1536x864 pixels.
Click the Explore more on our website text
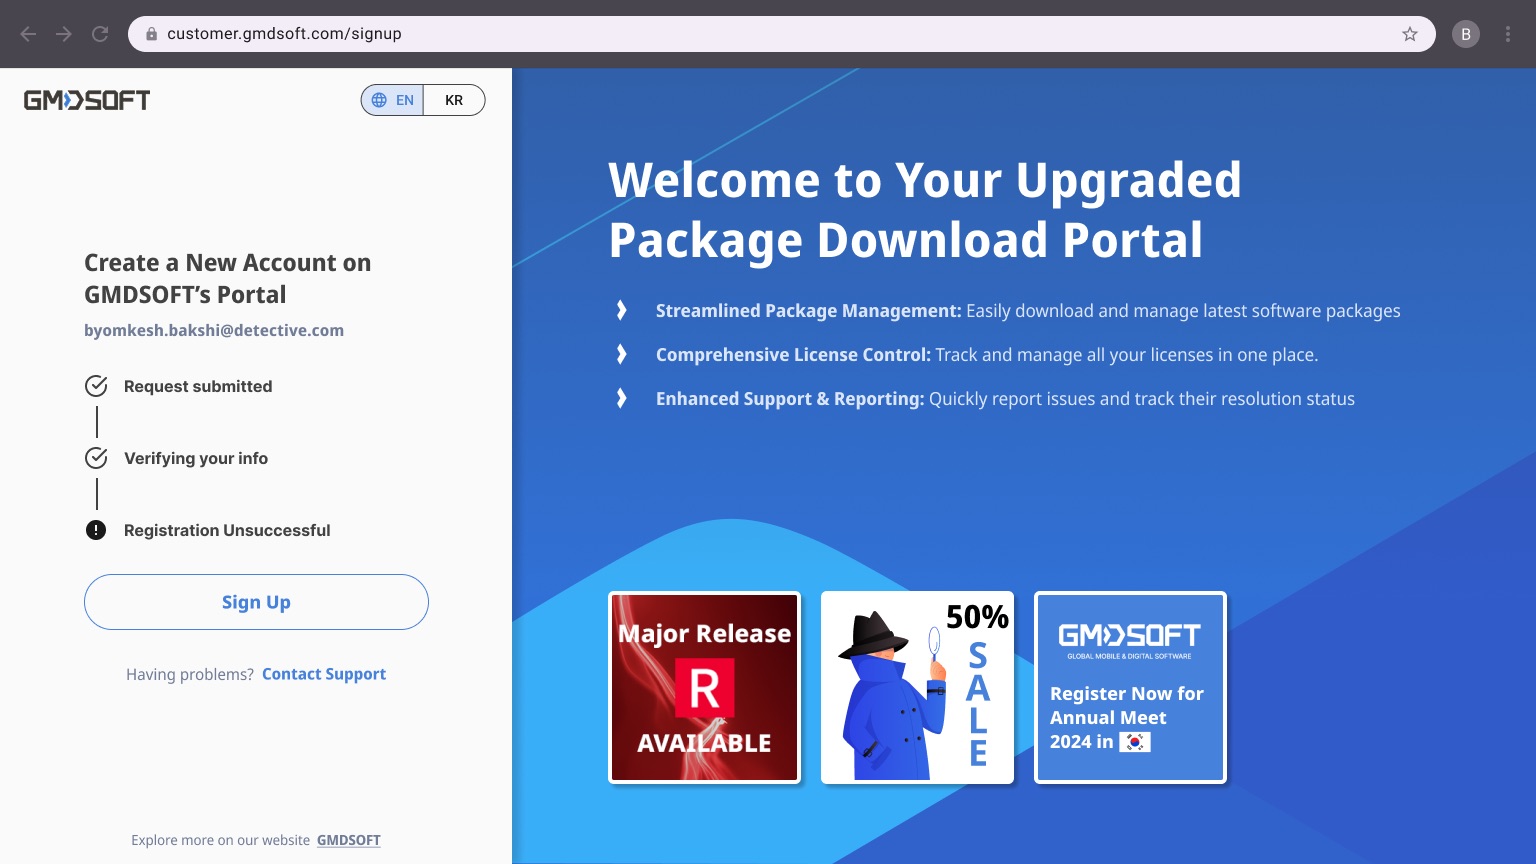[x=221, y=840]
